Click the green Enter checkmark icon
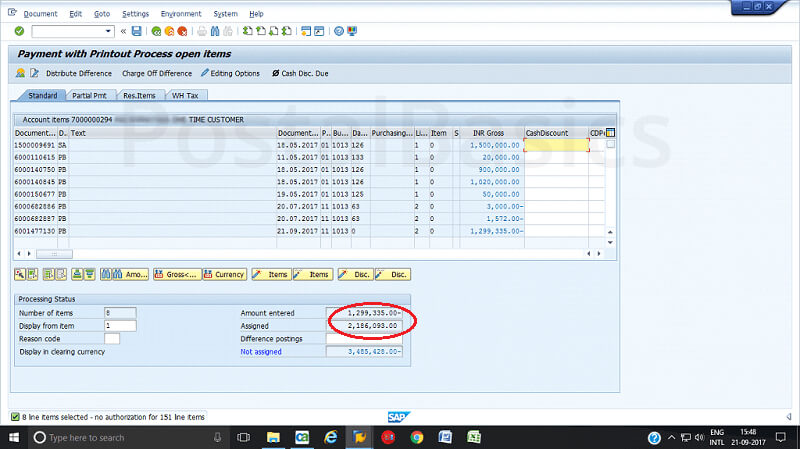 (19, 31)
